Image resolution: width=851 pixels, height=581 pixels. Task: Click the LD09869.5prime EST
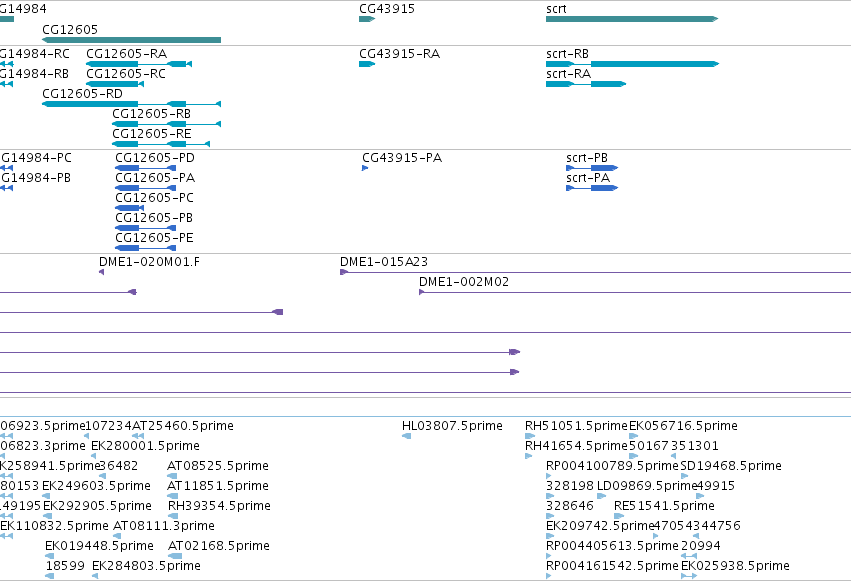pyautogui.click(x=601, y=496)
